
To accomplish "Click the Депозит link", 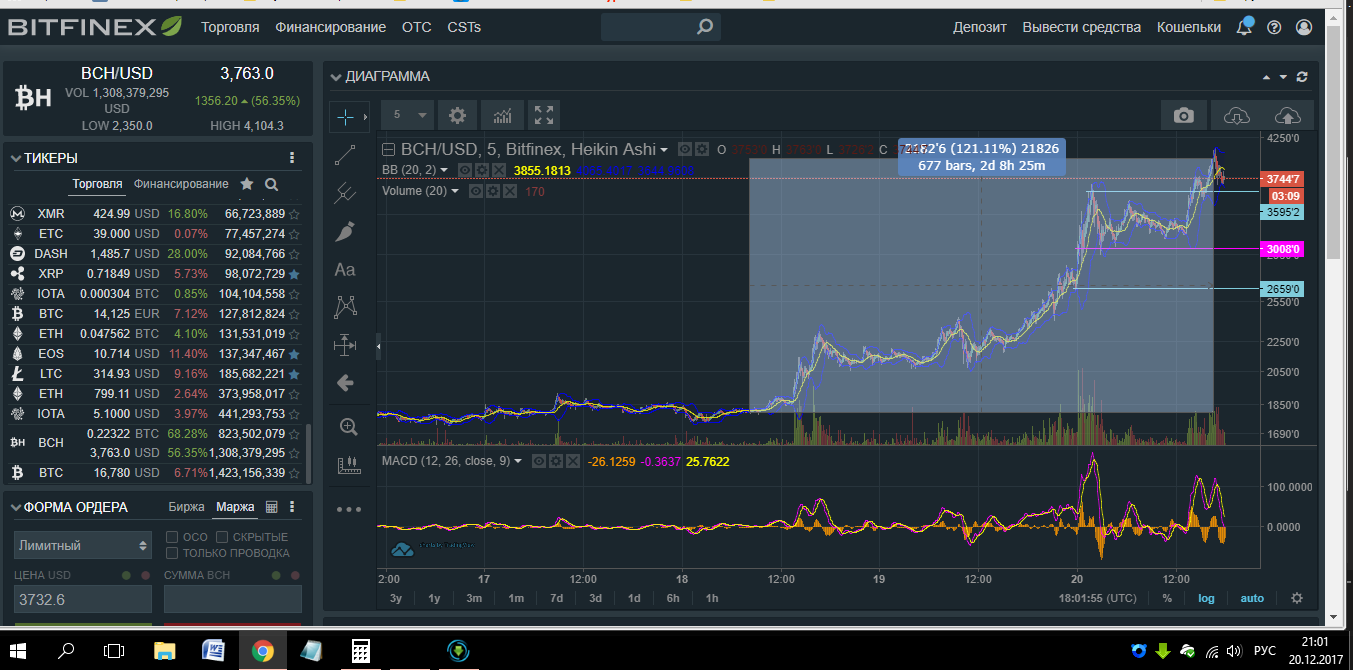I will [980, 27].
